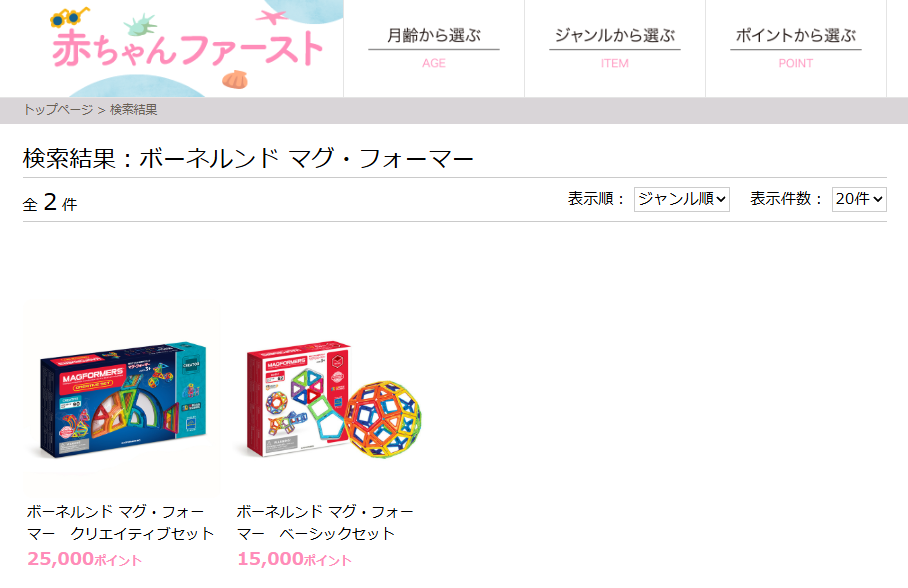Open the Magformers Creative Set product image

coord(122,398)
